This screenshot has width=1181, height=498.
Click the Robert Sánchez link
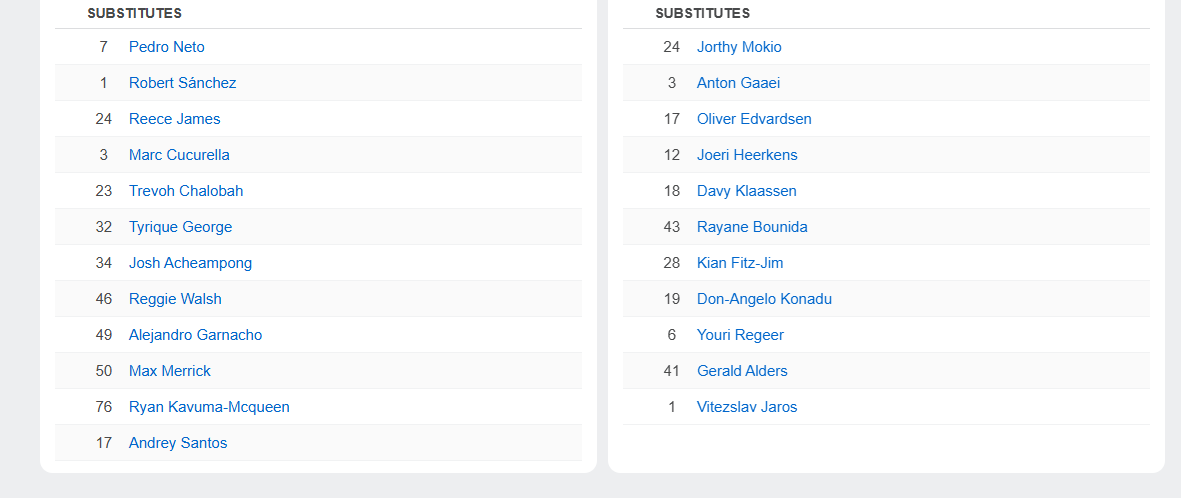click(x=182, y=83)
